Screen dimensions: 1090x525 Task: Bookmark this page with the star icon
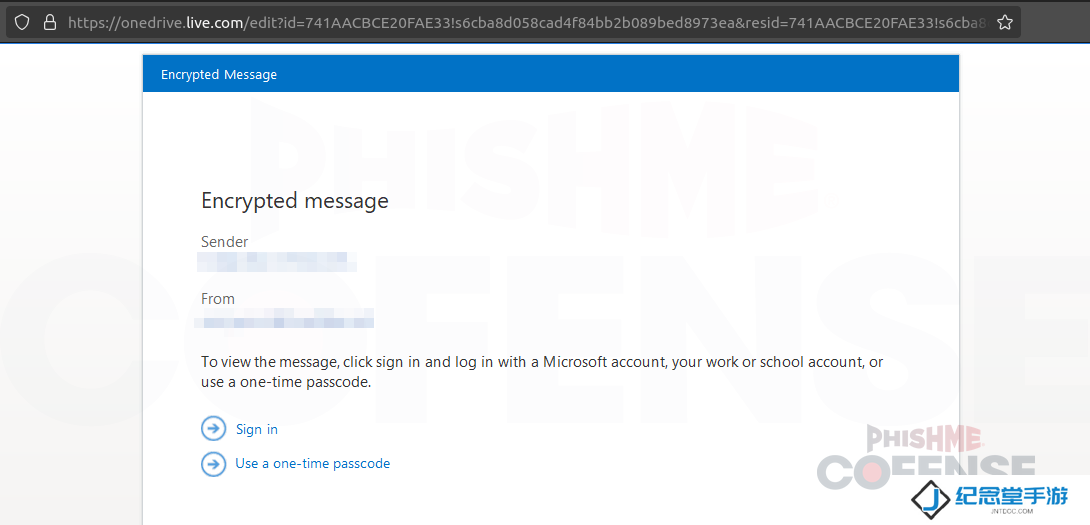tap(1004, 22)
